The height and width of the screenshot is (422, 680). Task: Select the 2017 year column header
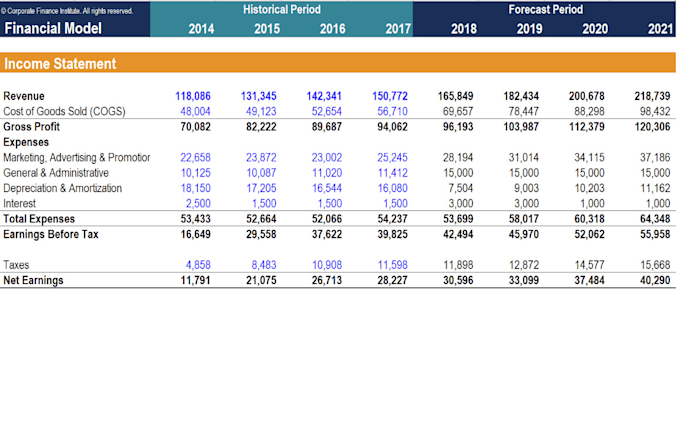[x=398, y=29]
